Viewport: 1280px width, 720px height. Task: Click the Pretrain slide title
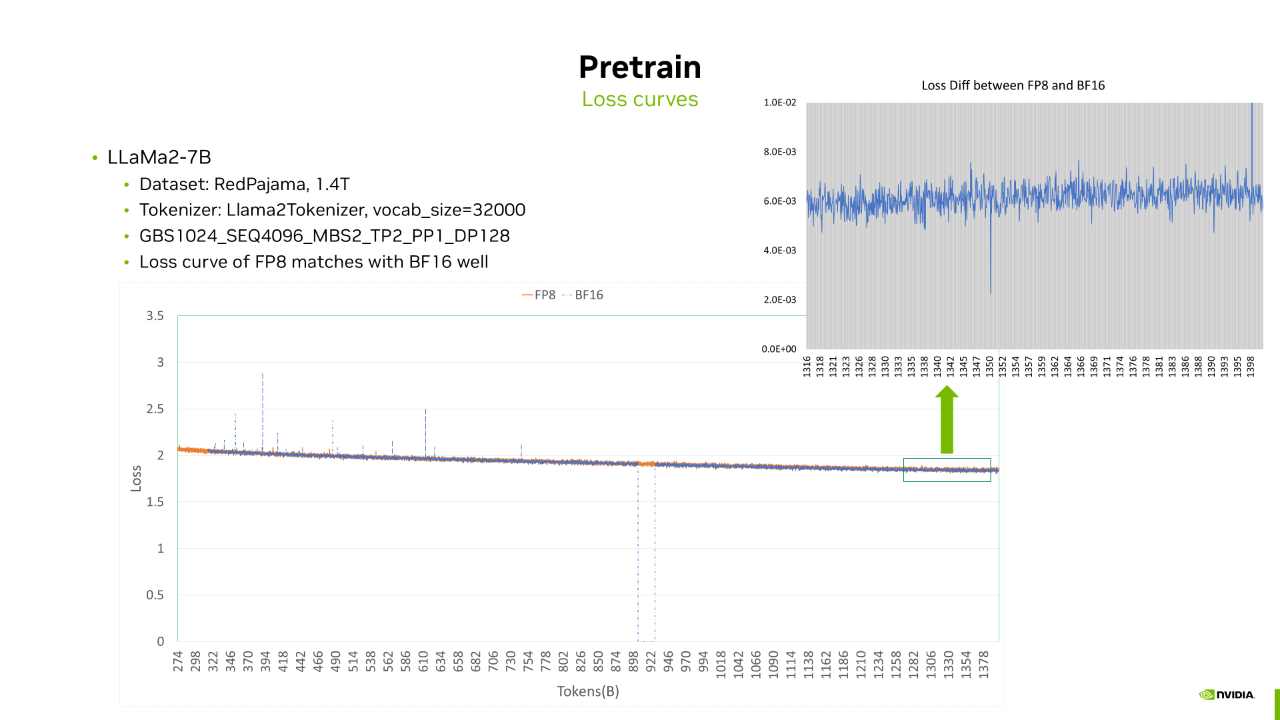coord(640,67)
